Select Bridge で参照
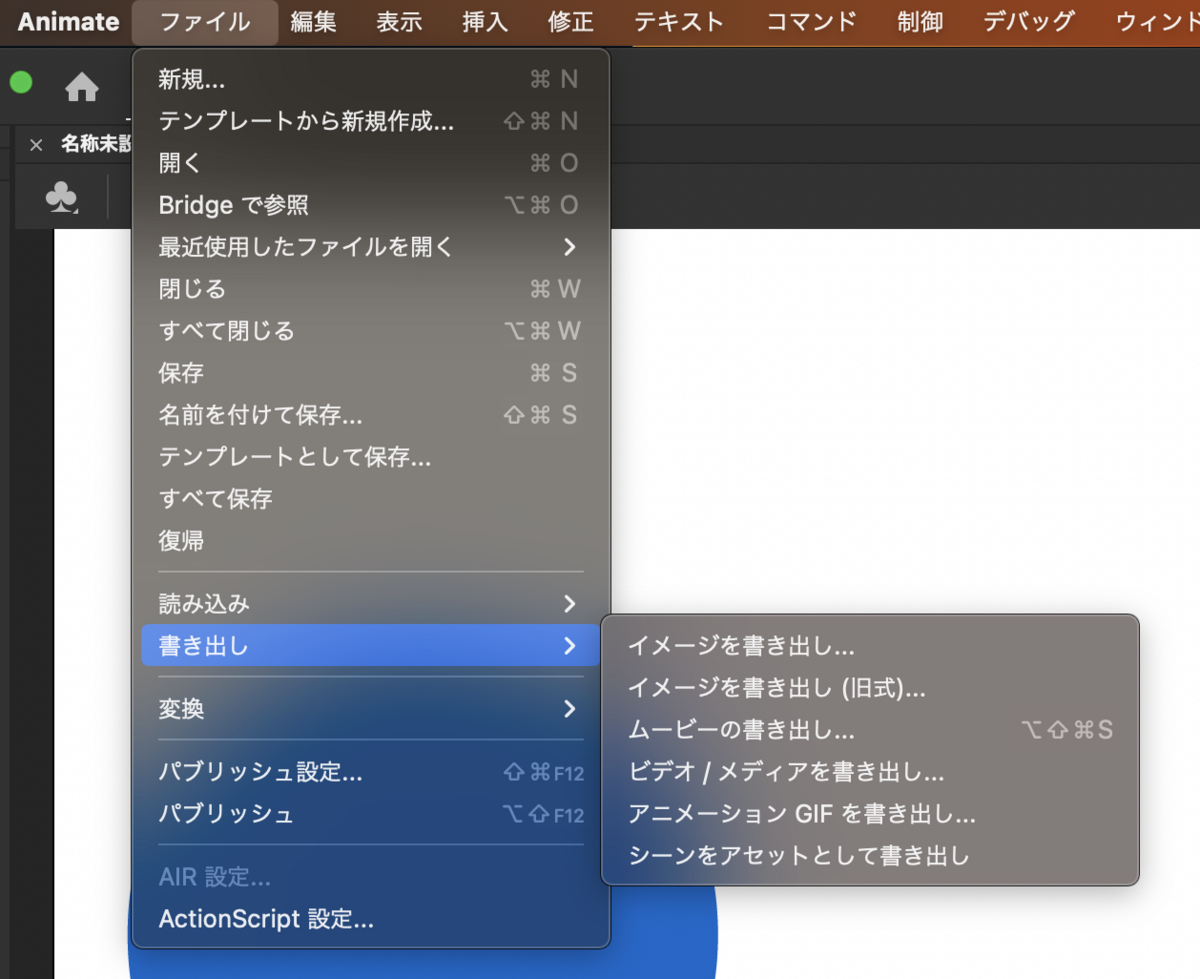The height and width of the screenshot is (979, 1200). click(371, 206)
